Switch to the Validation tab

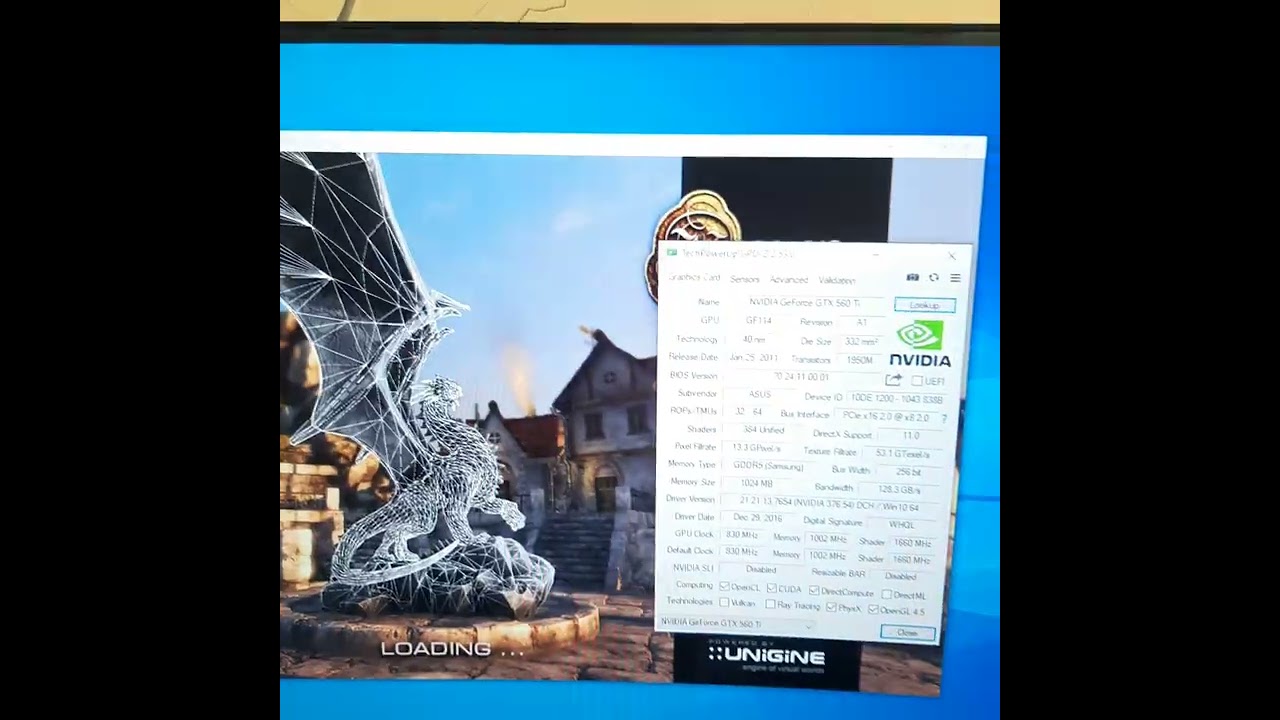point(837,280)
